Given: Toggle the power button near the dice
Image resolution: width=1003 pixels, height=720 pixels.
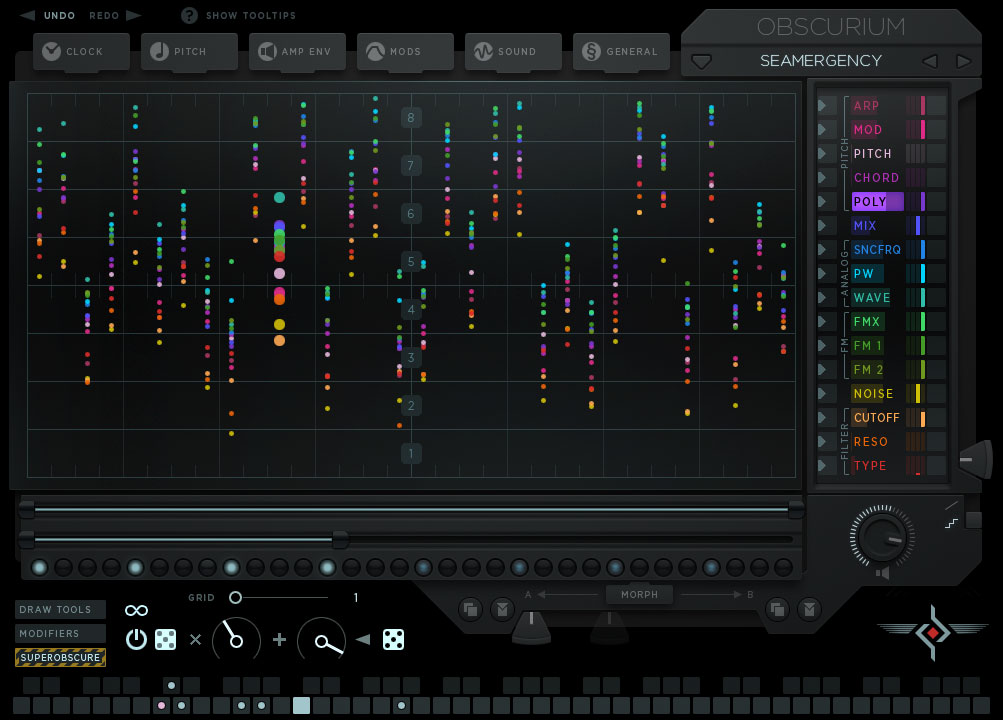Looking at the screenshot, I should (x=136, y=639).
